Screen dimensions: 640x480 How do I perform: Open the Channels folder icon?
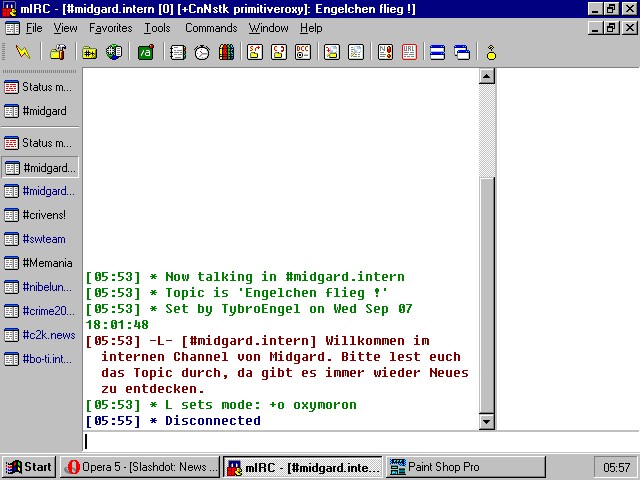(89, 52)
